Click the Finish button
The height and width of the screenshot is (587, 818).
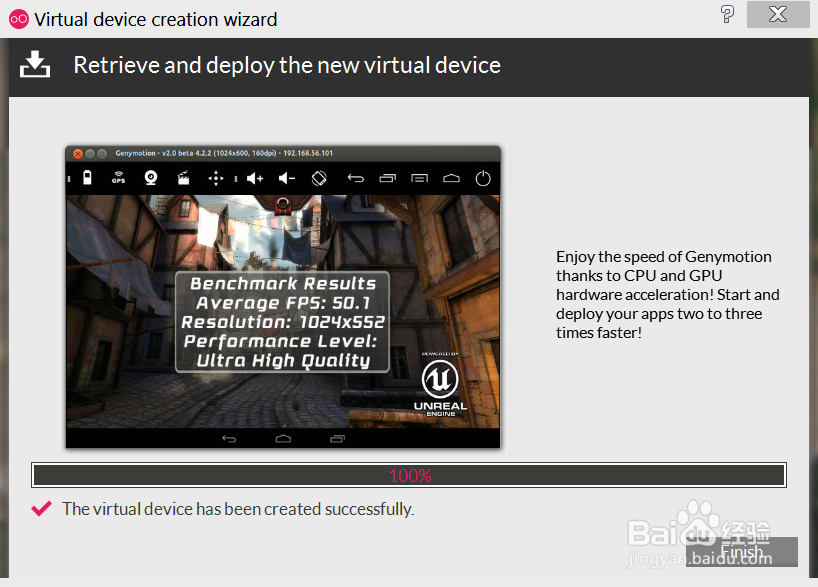coord(741,552)
